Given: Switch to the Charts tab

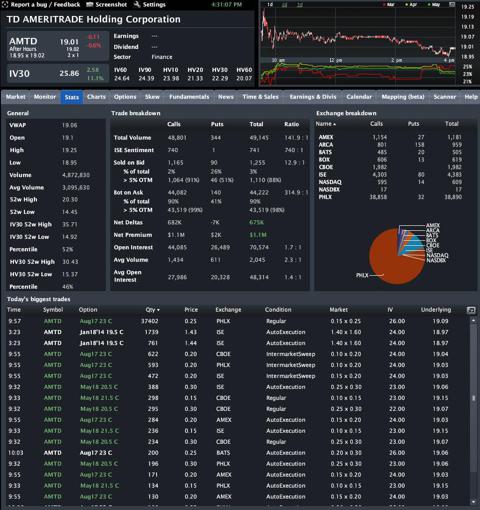Looking at the screenshot, I should pos(96,97).
